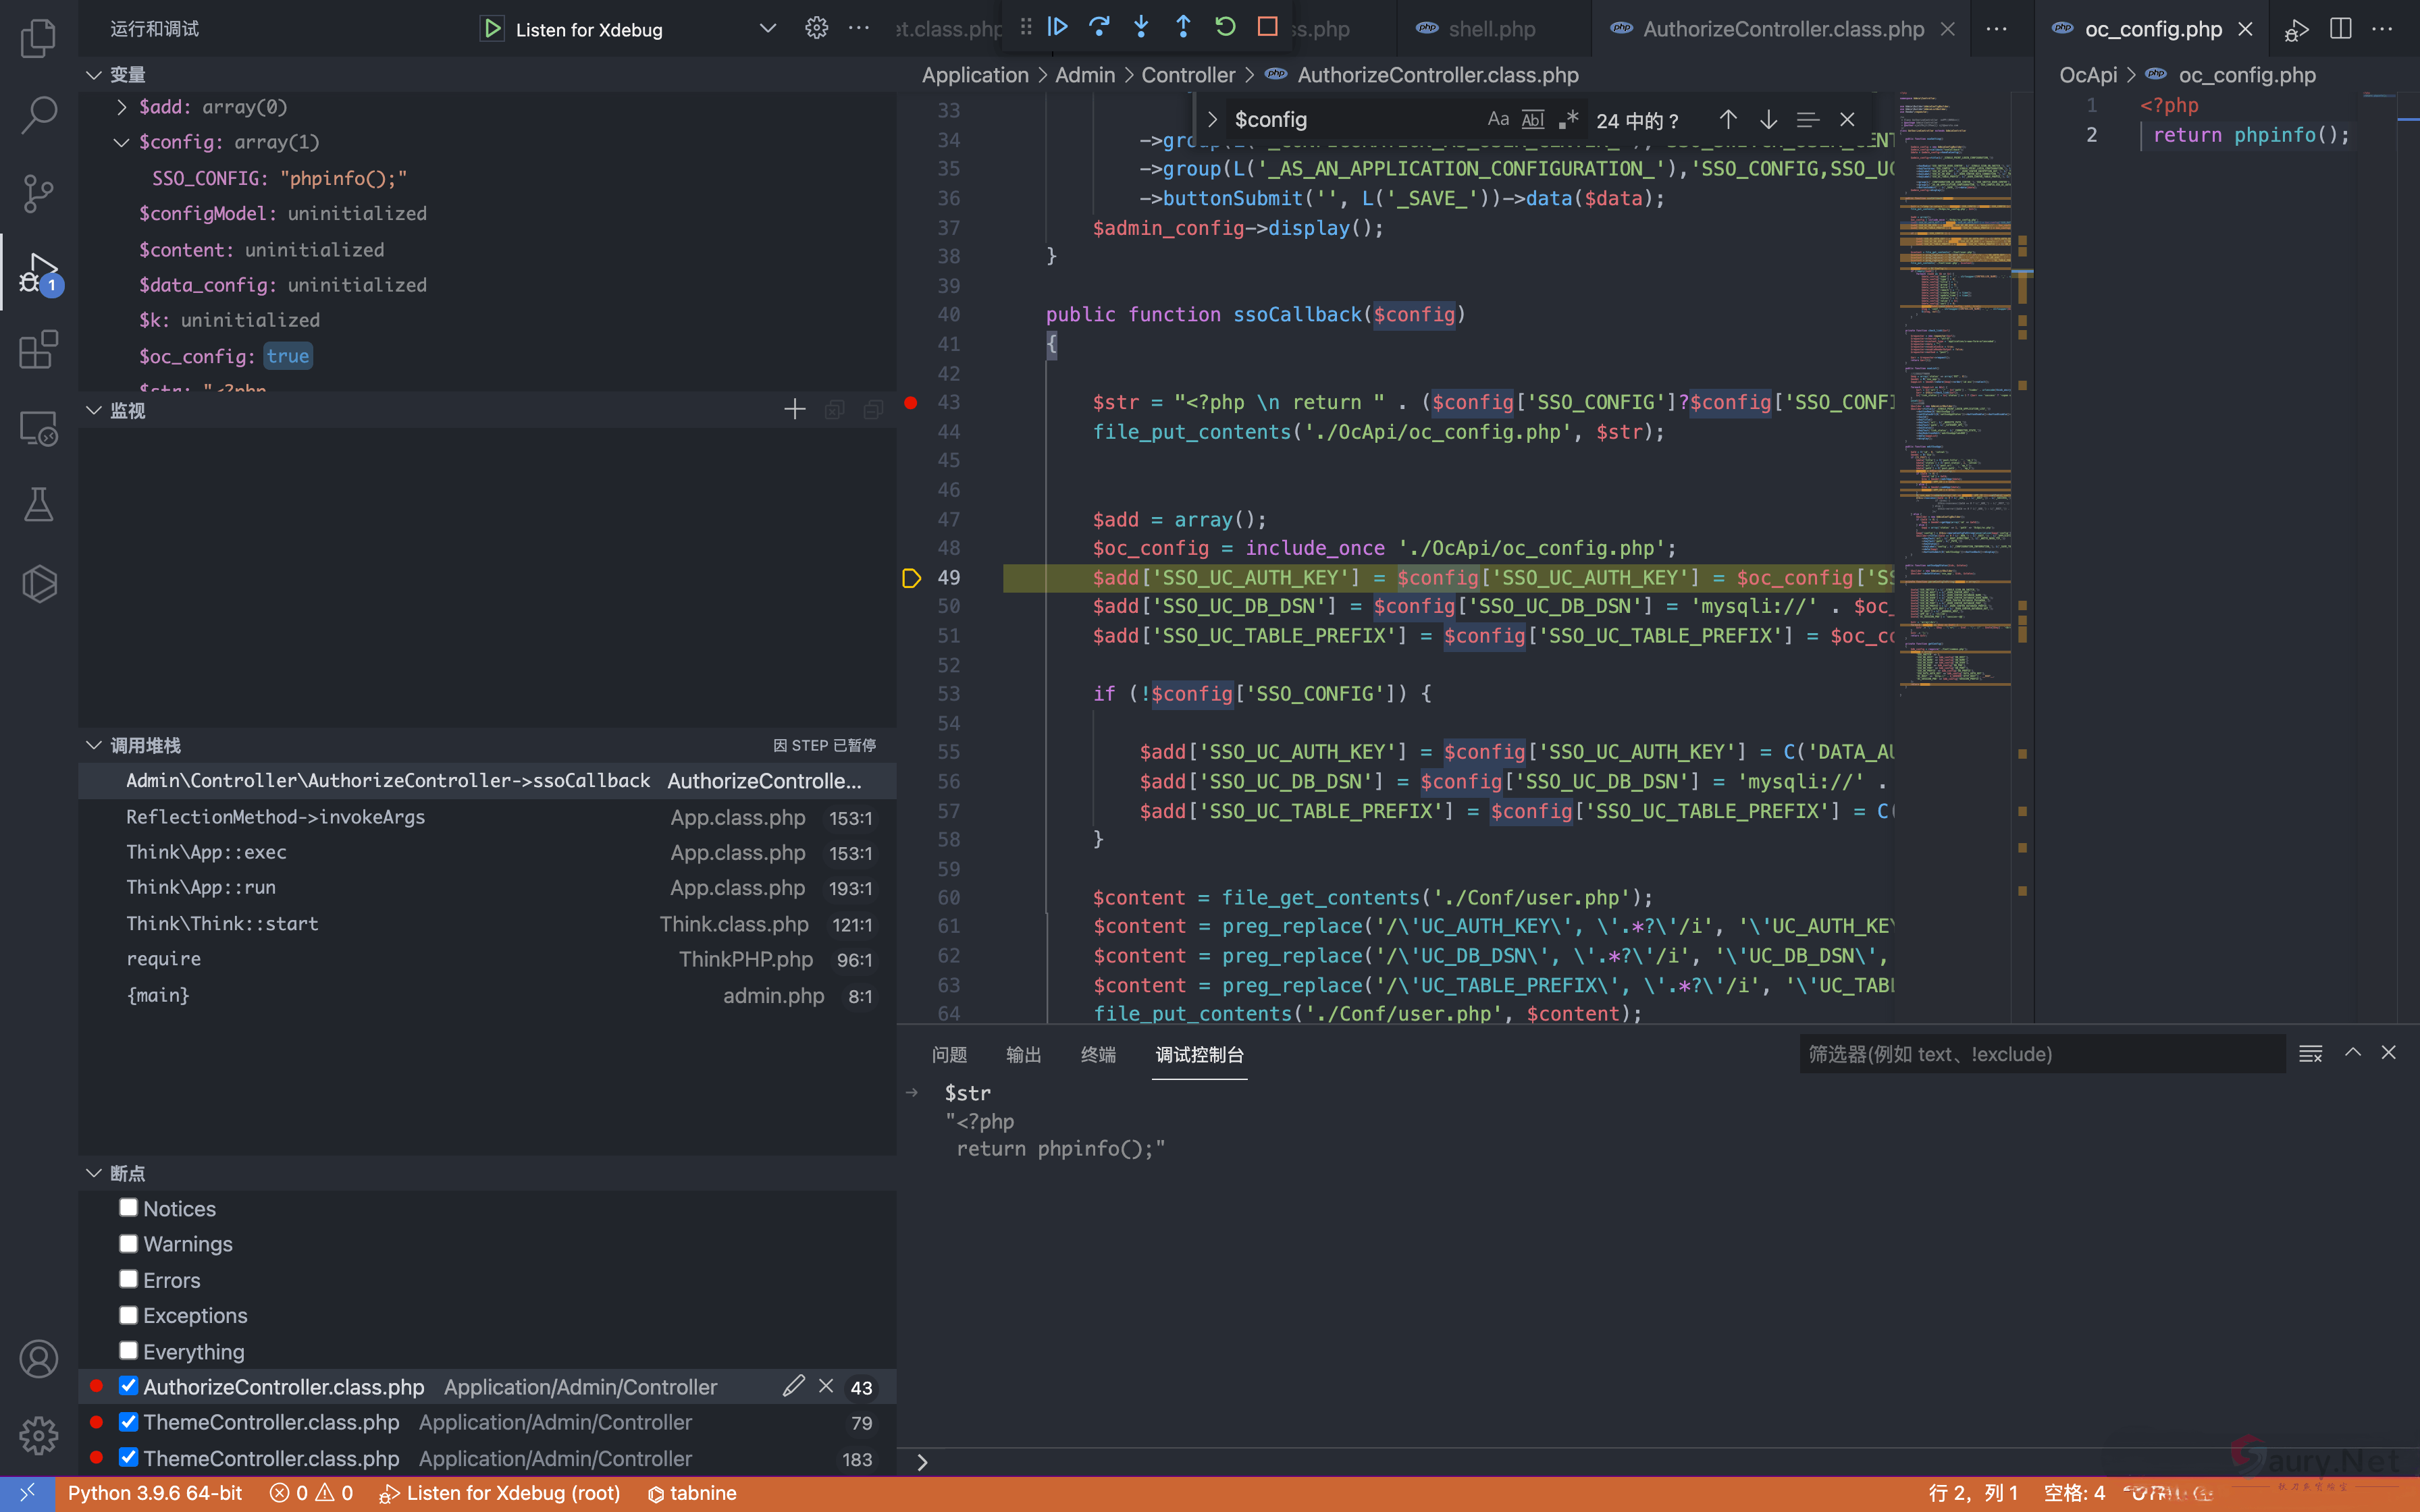
Task: Collapse the $config array variable
Action: [122, 142]
